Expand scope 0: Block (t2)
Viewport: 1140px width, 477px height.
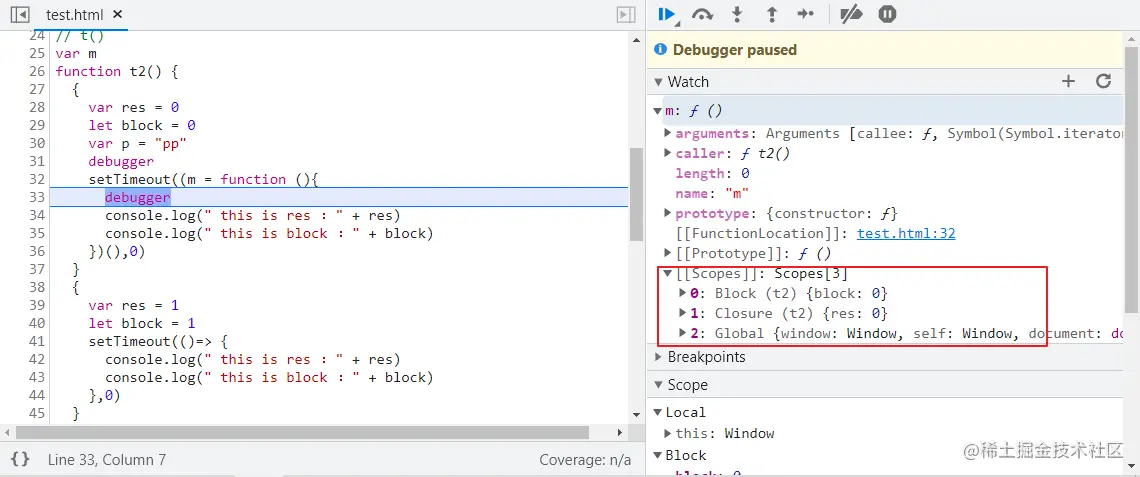tap(683, 293)
